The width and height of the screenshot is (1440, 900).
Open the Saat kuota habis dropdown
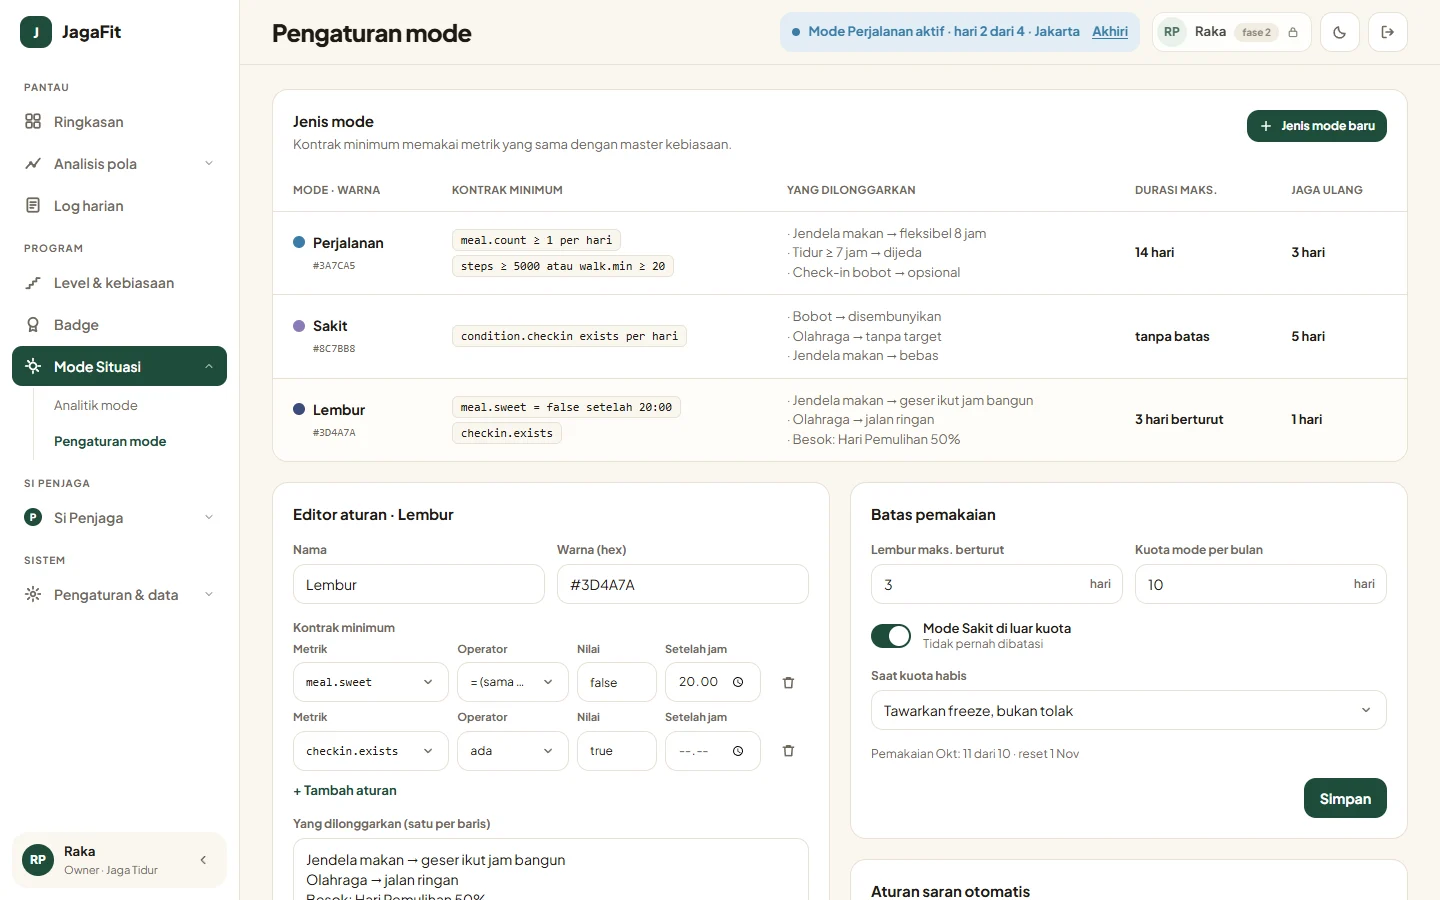click(x=1129, y=710)
